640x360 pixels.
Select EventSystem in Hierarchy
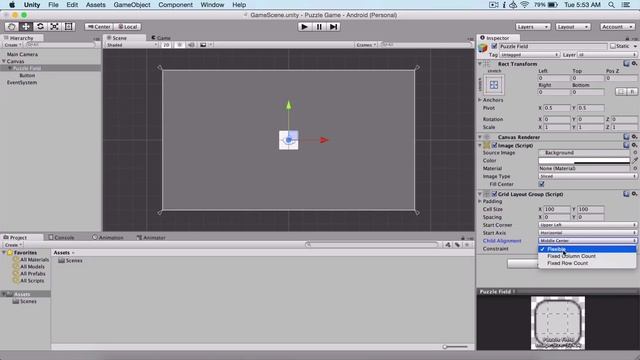pyautogui.click(x=22, y=82)
